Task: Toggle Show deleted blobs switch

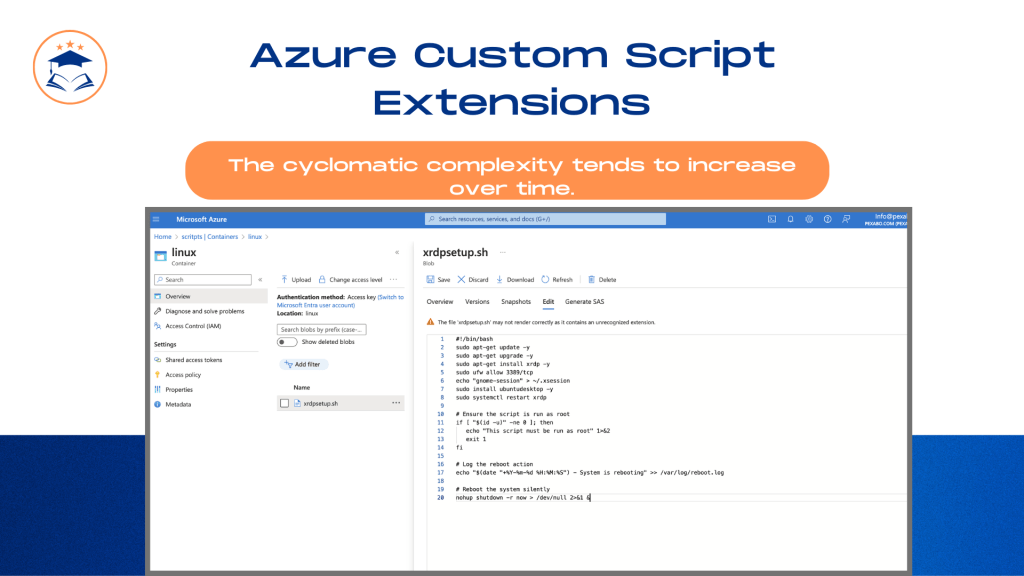Action: (x=287, y=342)
